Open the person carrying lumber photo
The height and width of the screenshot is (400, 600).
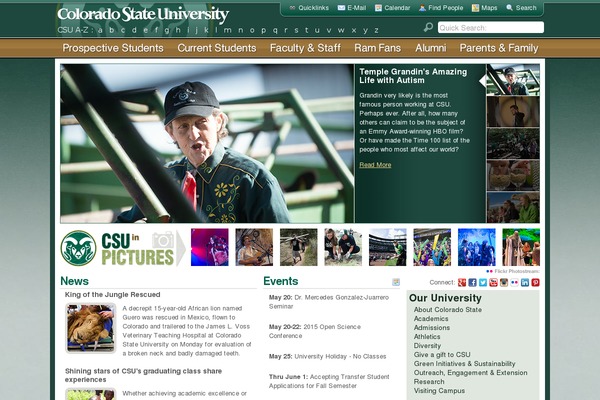pyautogui.click(x=298, y=247)
